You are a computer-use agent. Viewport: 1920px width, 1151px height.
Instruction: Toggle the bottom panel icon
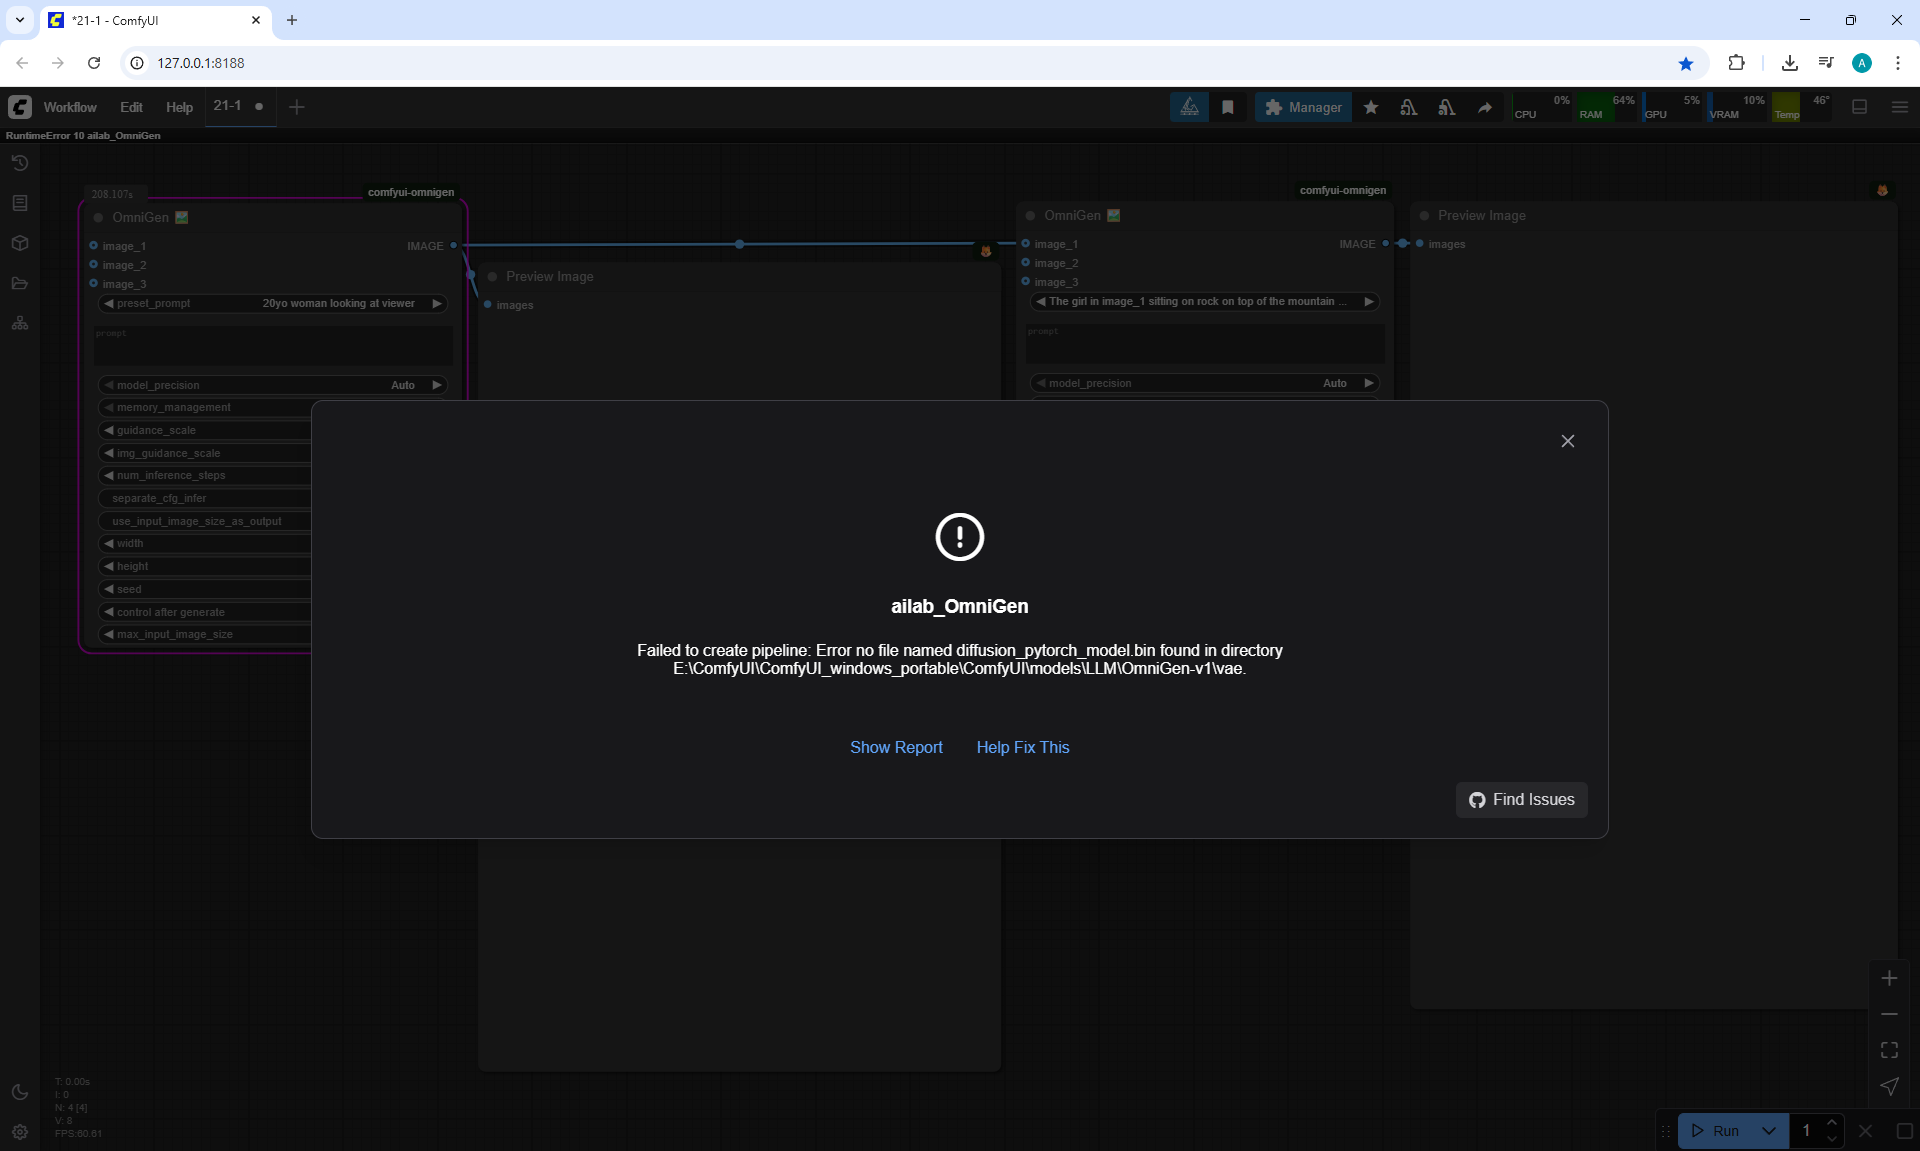point(1860,107)
